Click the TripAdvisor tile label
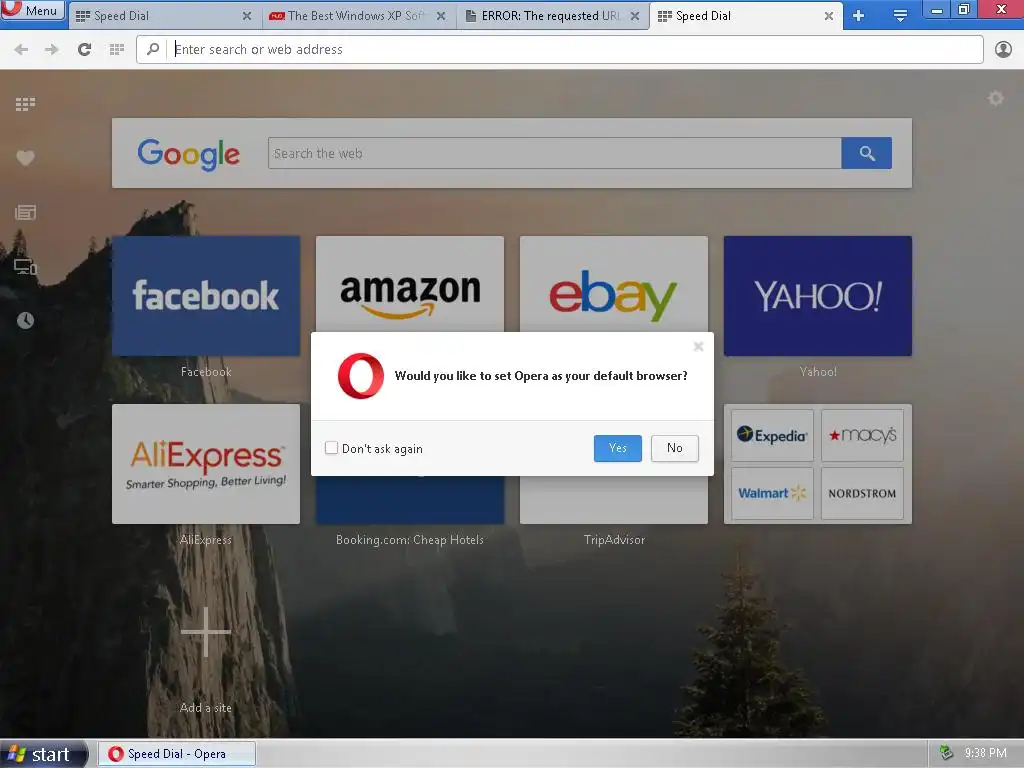Screen dimensions: 1024x768 point(614,540)
